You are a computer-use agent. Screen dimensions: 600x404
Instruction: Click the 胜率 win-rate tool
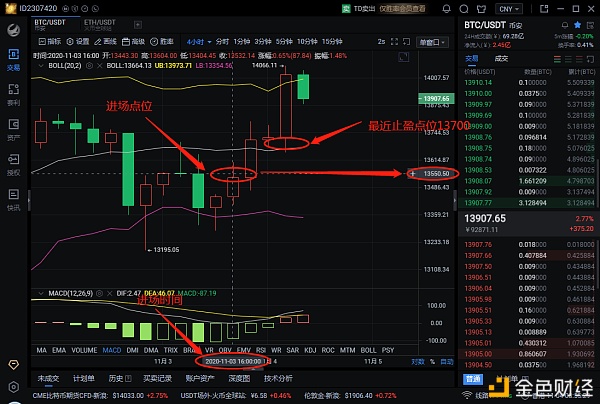[x=162, y=42]
